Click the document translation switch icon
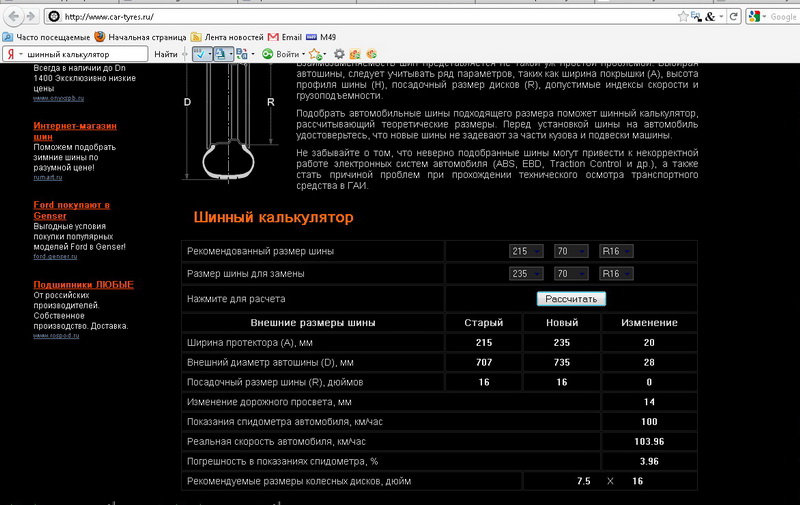 tap(242, 54)
